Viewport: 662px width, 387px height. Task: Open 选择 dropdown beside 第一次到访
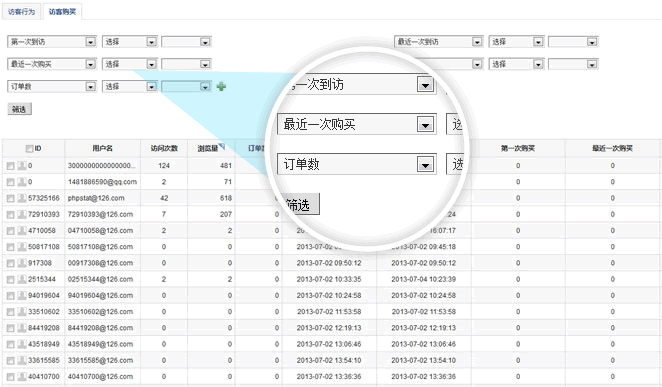coord(130,42)
